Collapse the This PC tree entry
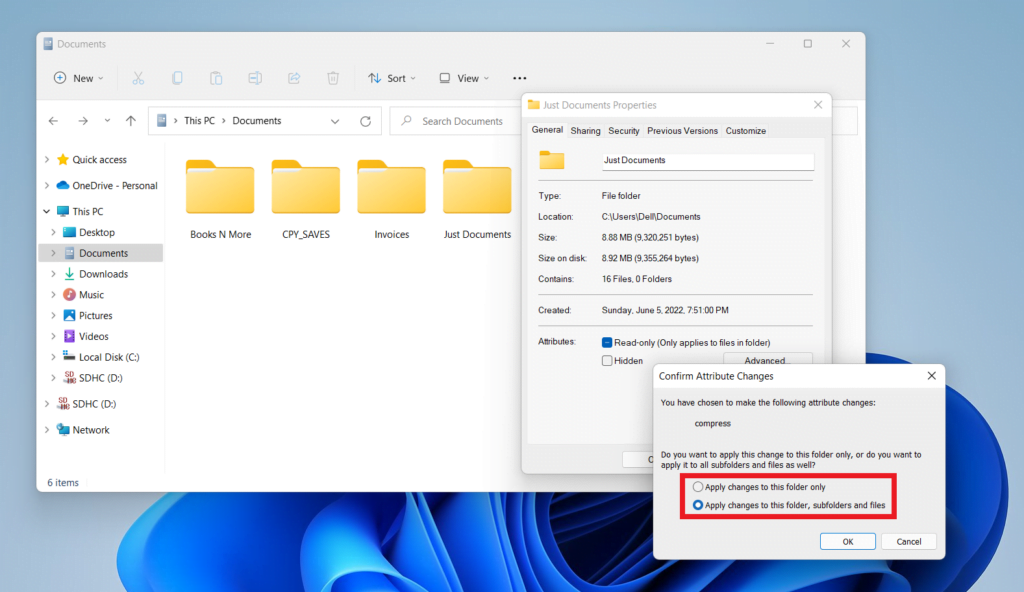Viewport: 1024px width, 592px height. coord(46,211)
